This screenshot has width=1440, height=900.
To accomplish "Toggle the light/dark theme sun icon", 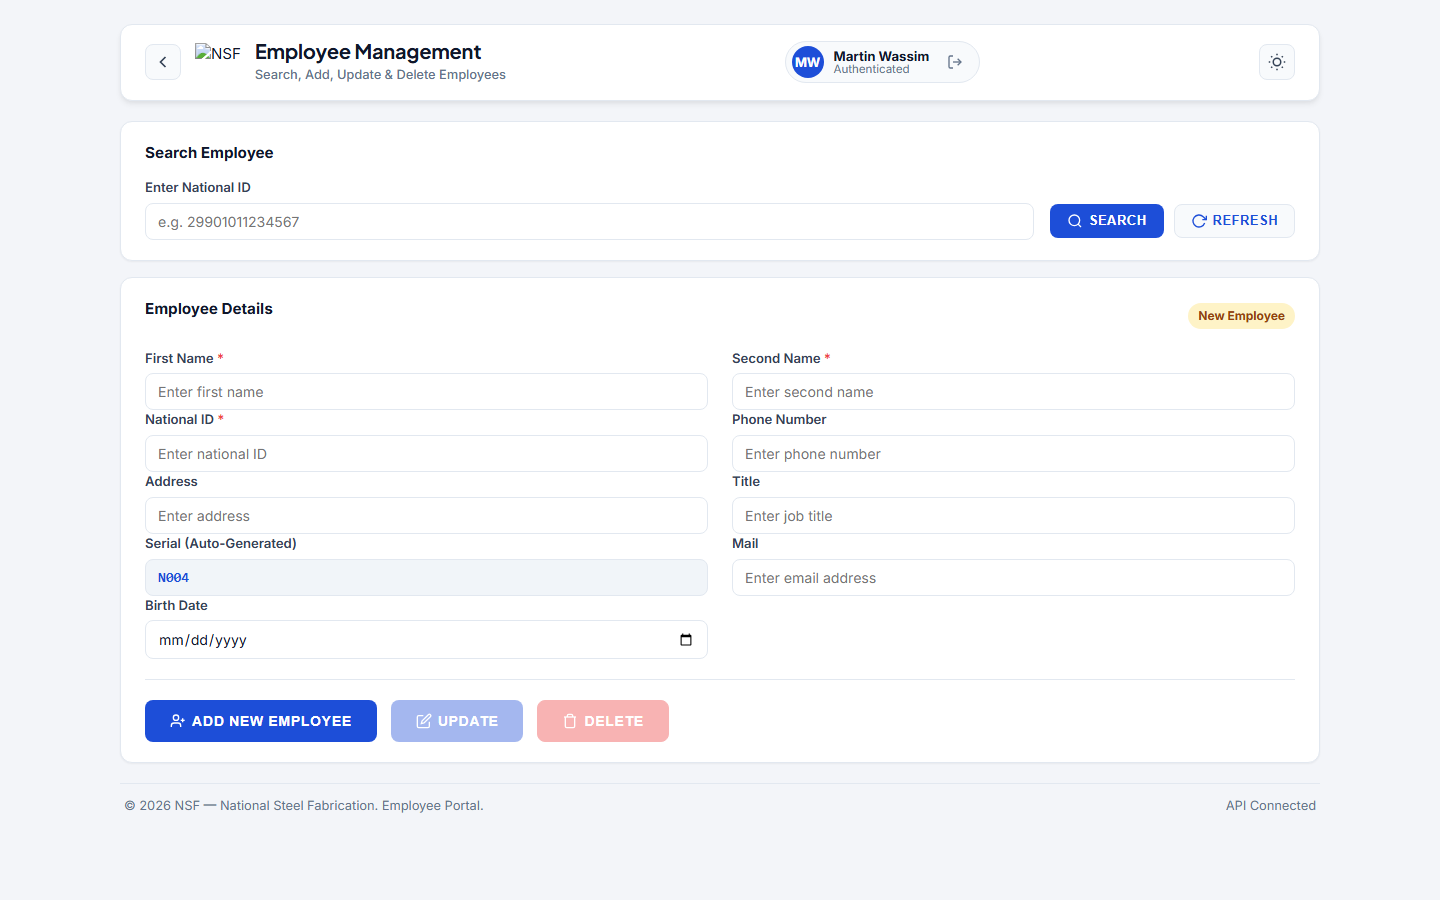I will click(1277, 62).
